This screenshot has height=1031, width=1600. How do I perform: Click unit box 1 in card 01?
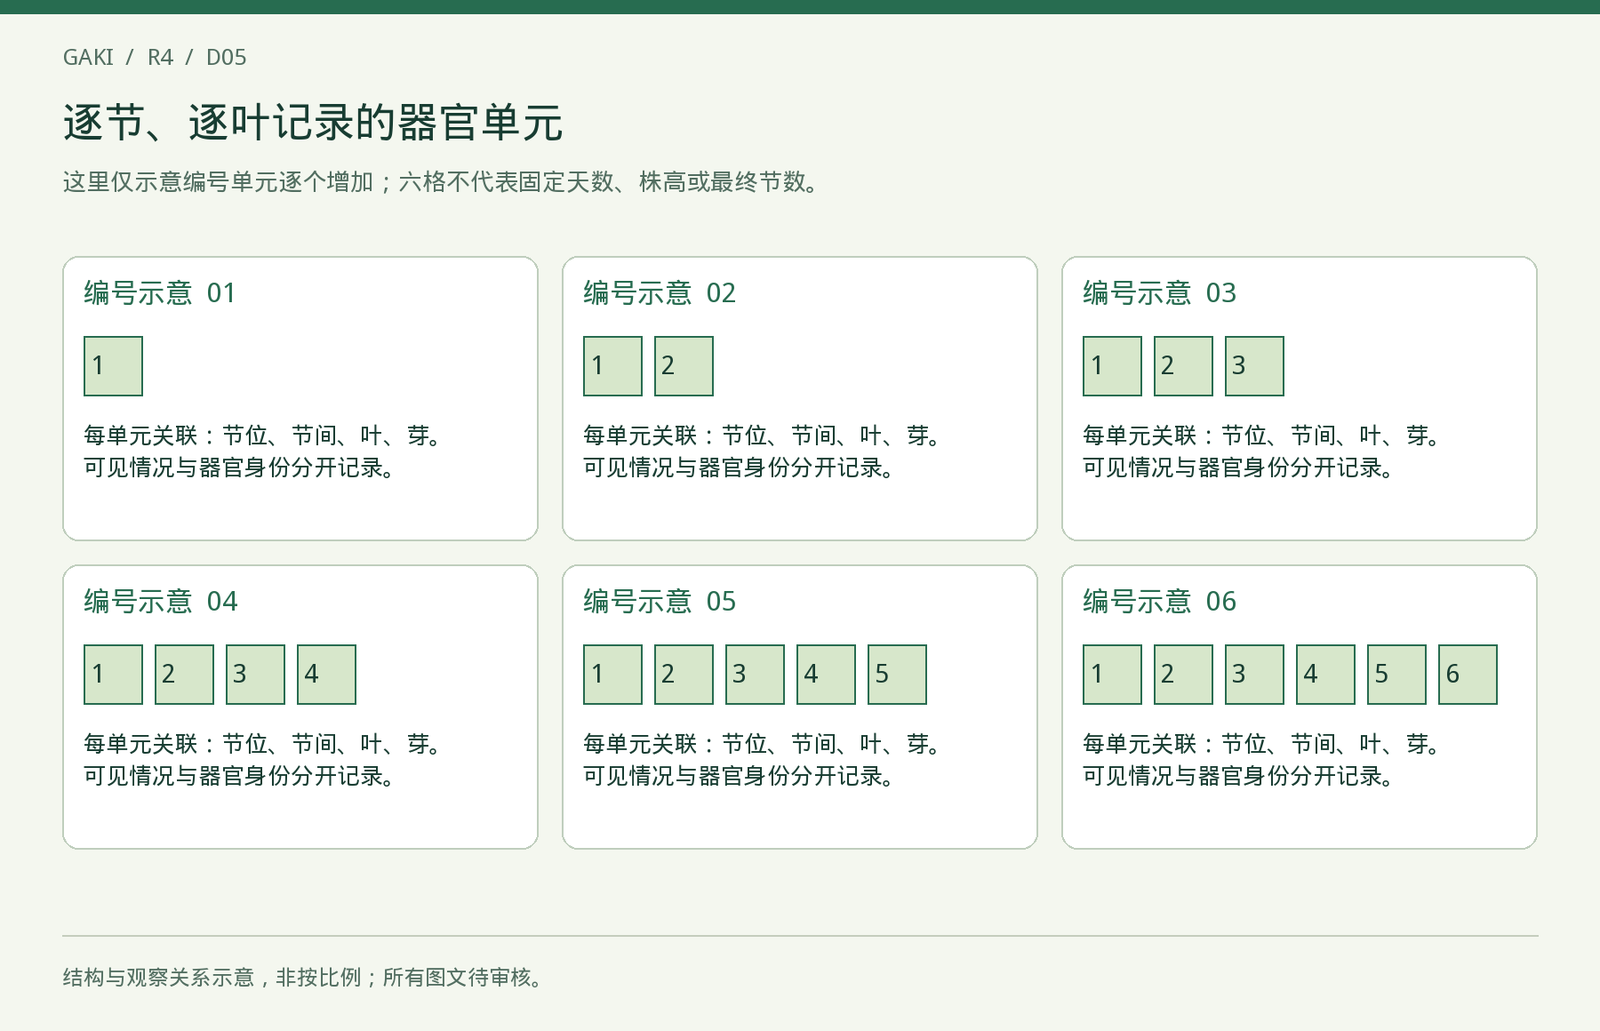(x=113, y=366)
